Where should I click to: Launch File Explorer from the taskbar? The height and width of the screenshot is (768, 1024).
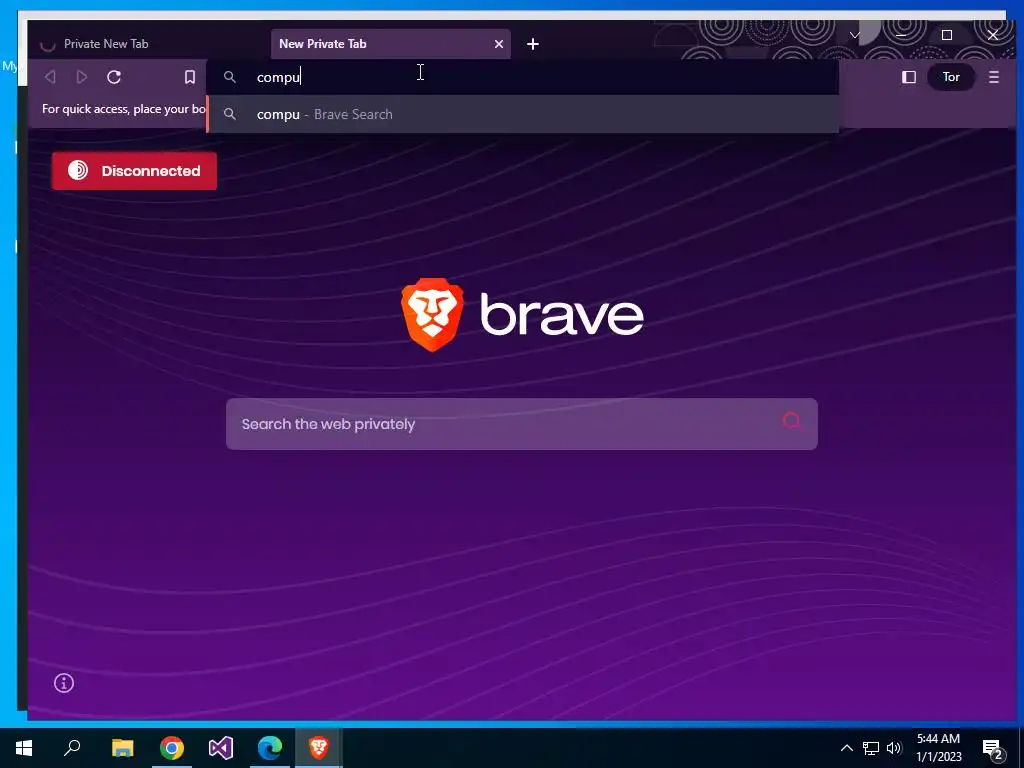pos(122,748)
